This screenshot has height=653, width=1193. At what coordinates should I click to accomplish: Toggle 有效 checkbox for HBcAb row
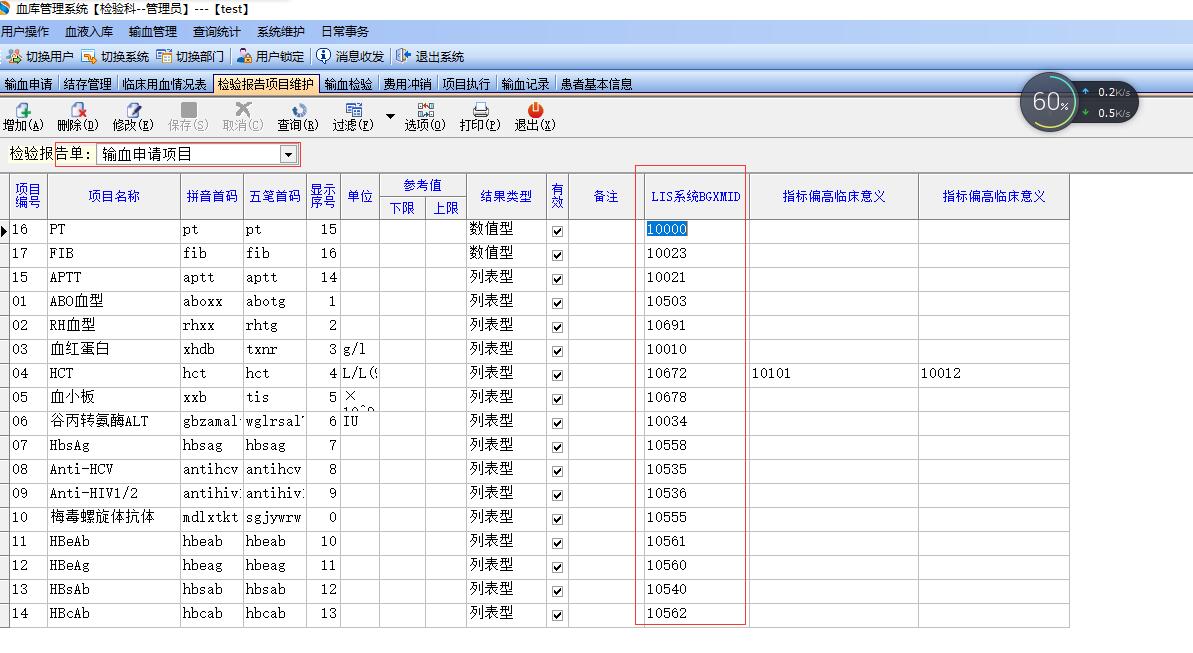(x=558, y=615)
